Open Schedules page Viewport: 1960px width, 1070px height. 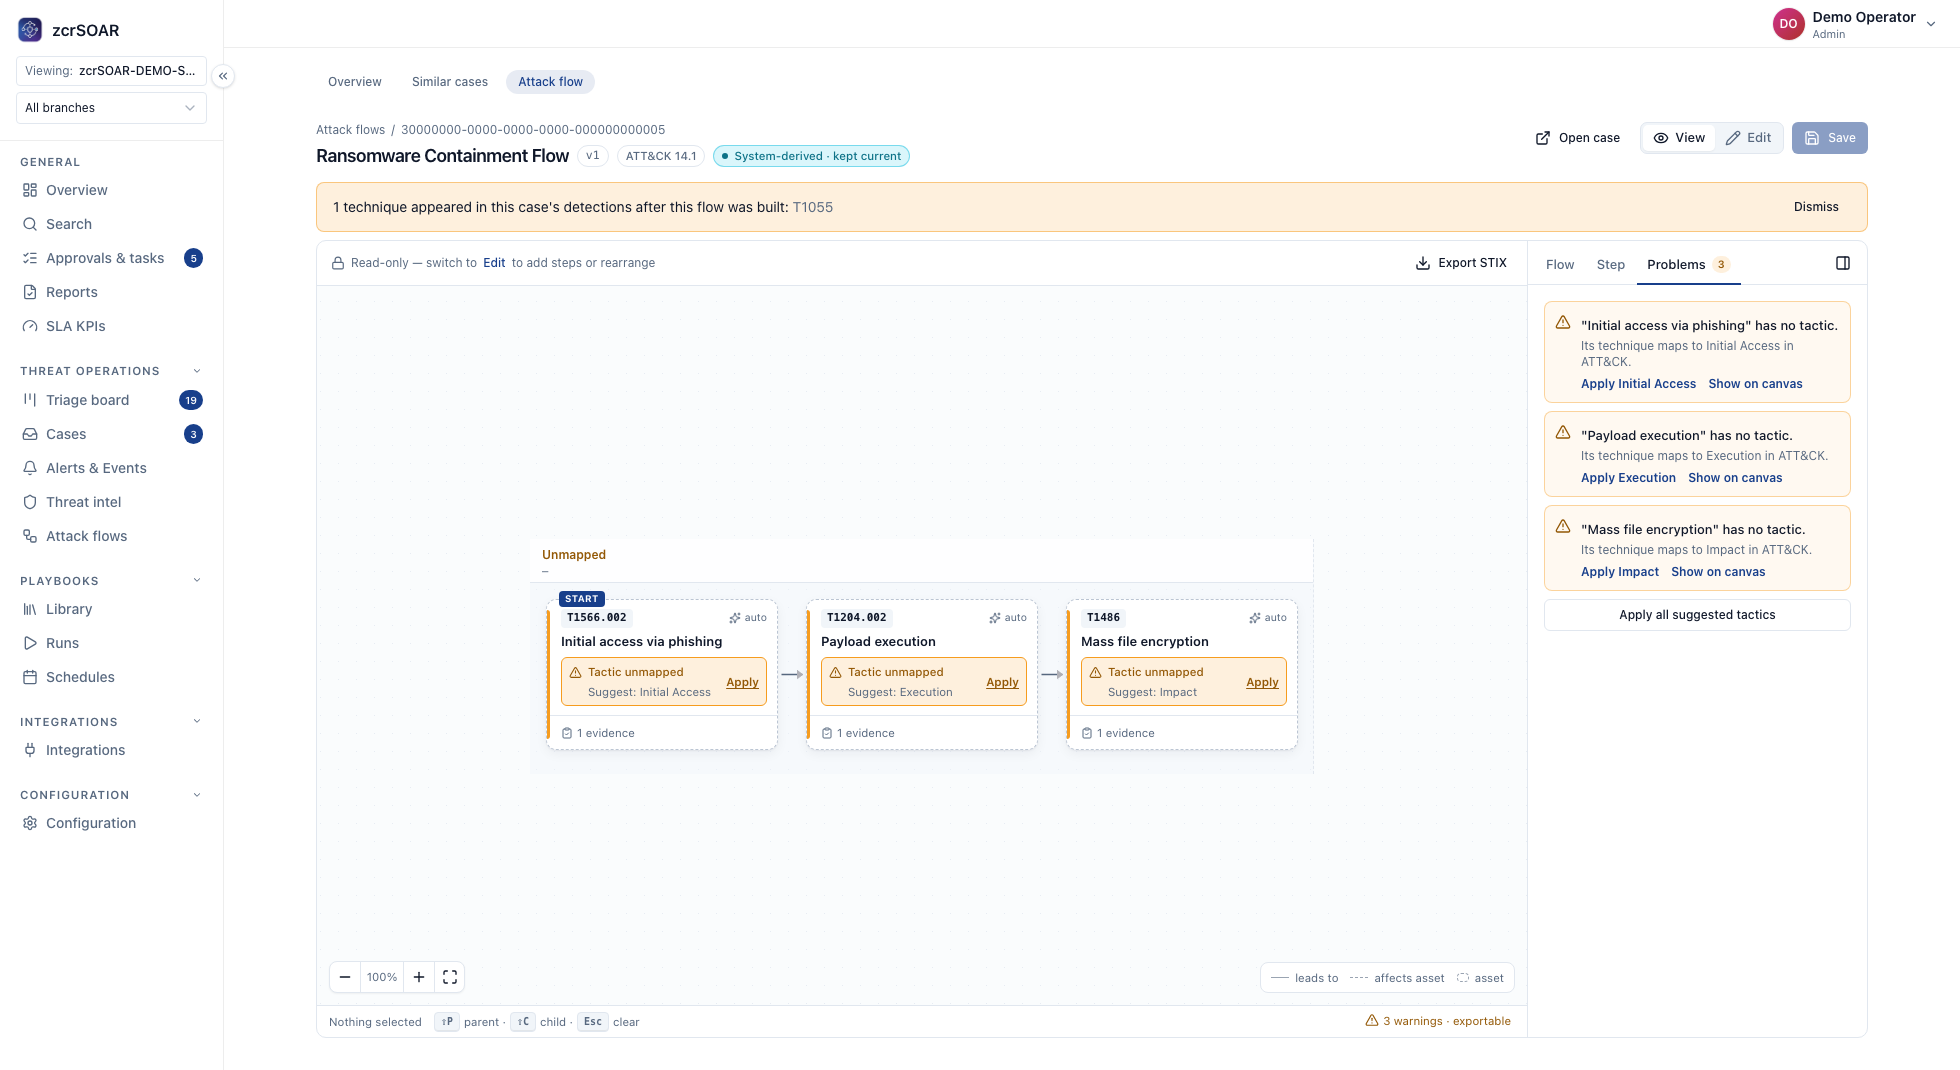pyautogui.click(x=111, y=677)
